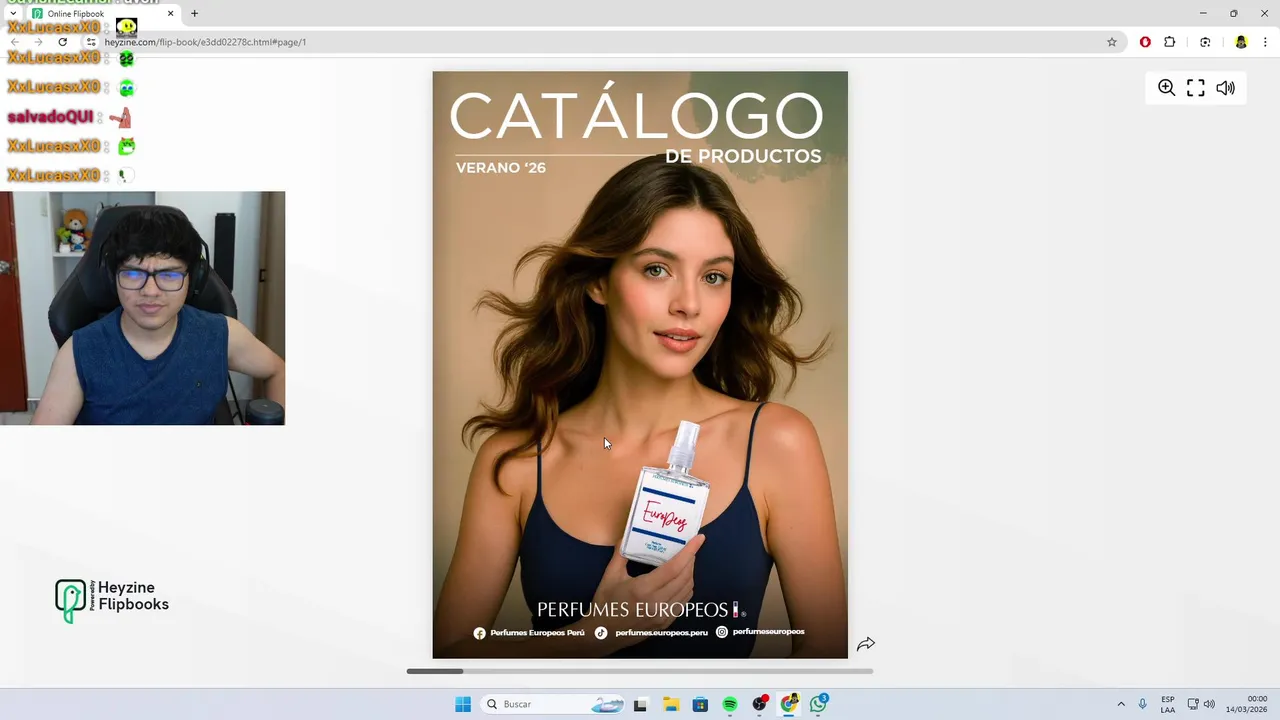
Task: Open the volume tray icon
Action: [x=1209, y=704]
